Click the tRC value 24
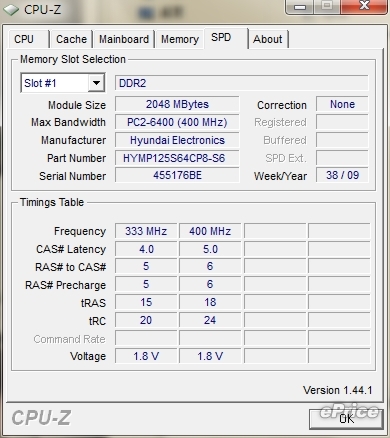 point(210,320)
